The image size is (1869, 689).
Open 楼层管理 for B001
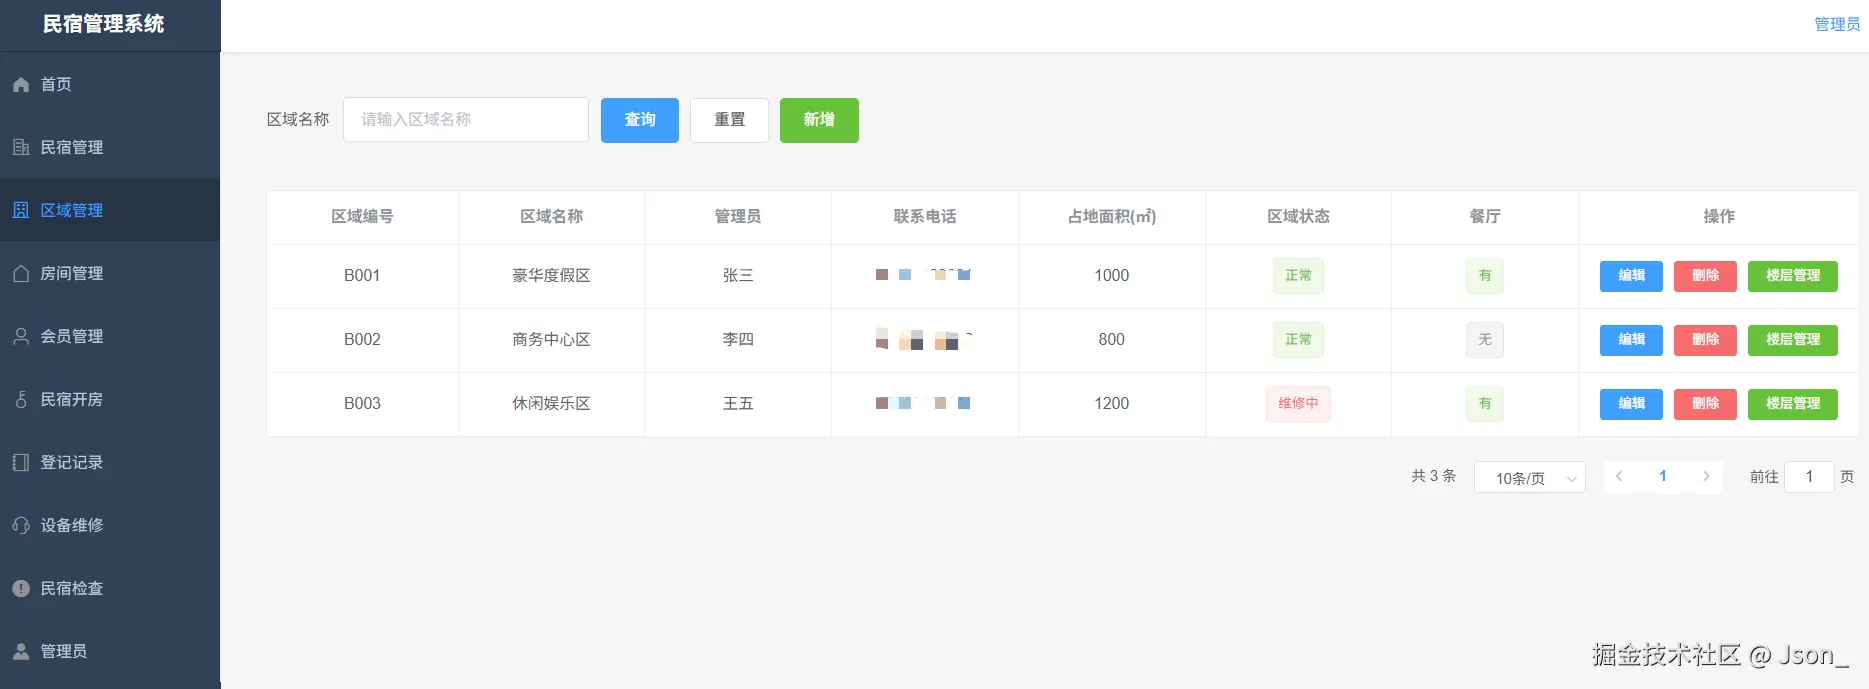(x=1793, y=276)
